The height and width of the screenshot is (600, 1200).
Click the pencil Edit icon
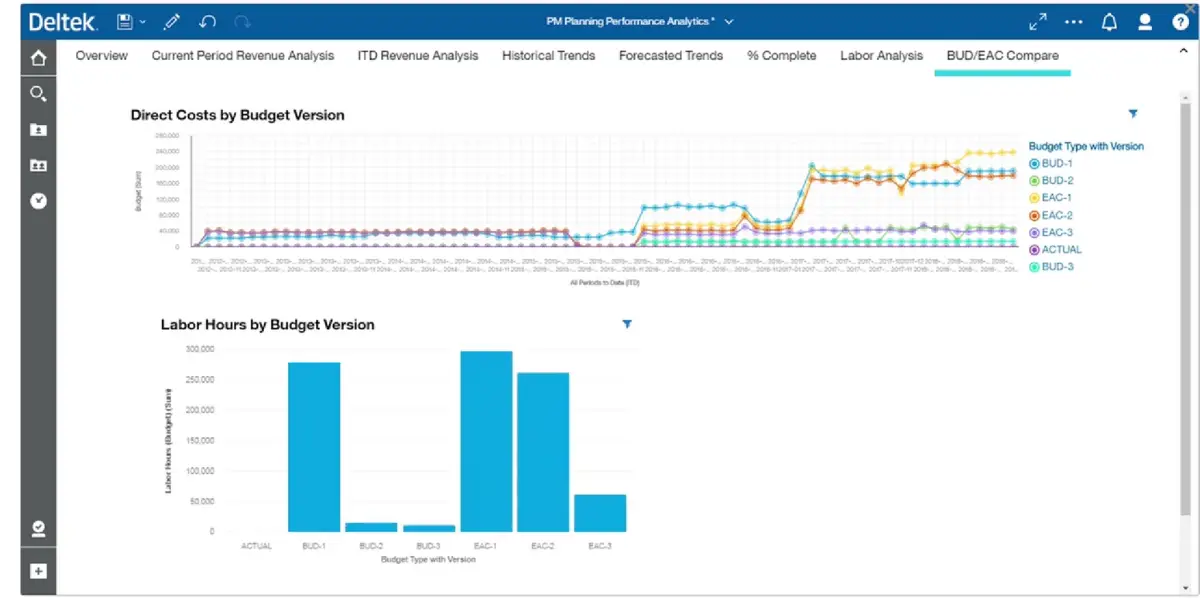pos(172,21)
